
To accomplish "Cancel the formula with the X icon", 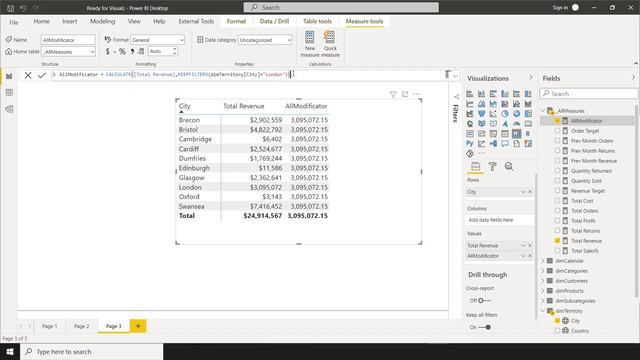I will (x=28, y=75).
